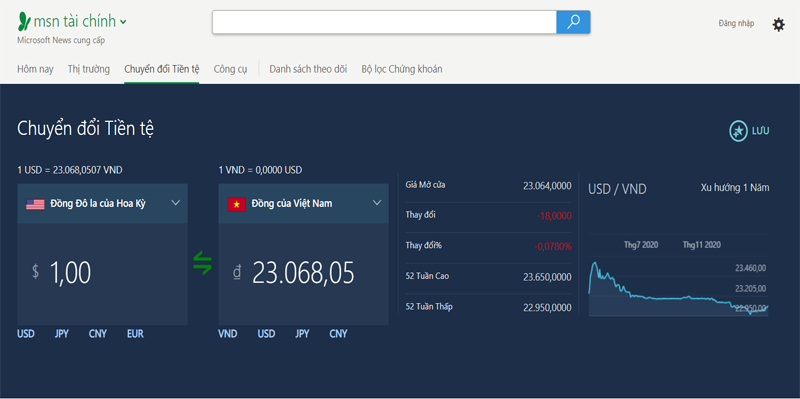Open the Đồng của Việt Nam dropdown
Viewport: 800px width, 399px height.
pyautogui.click(x=304, y=203)
